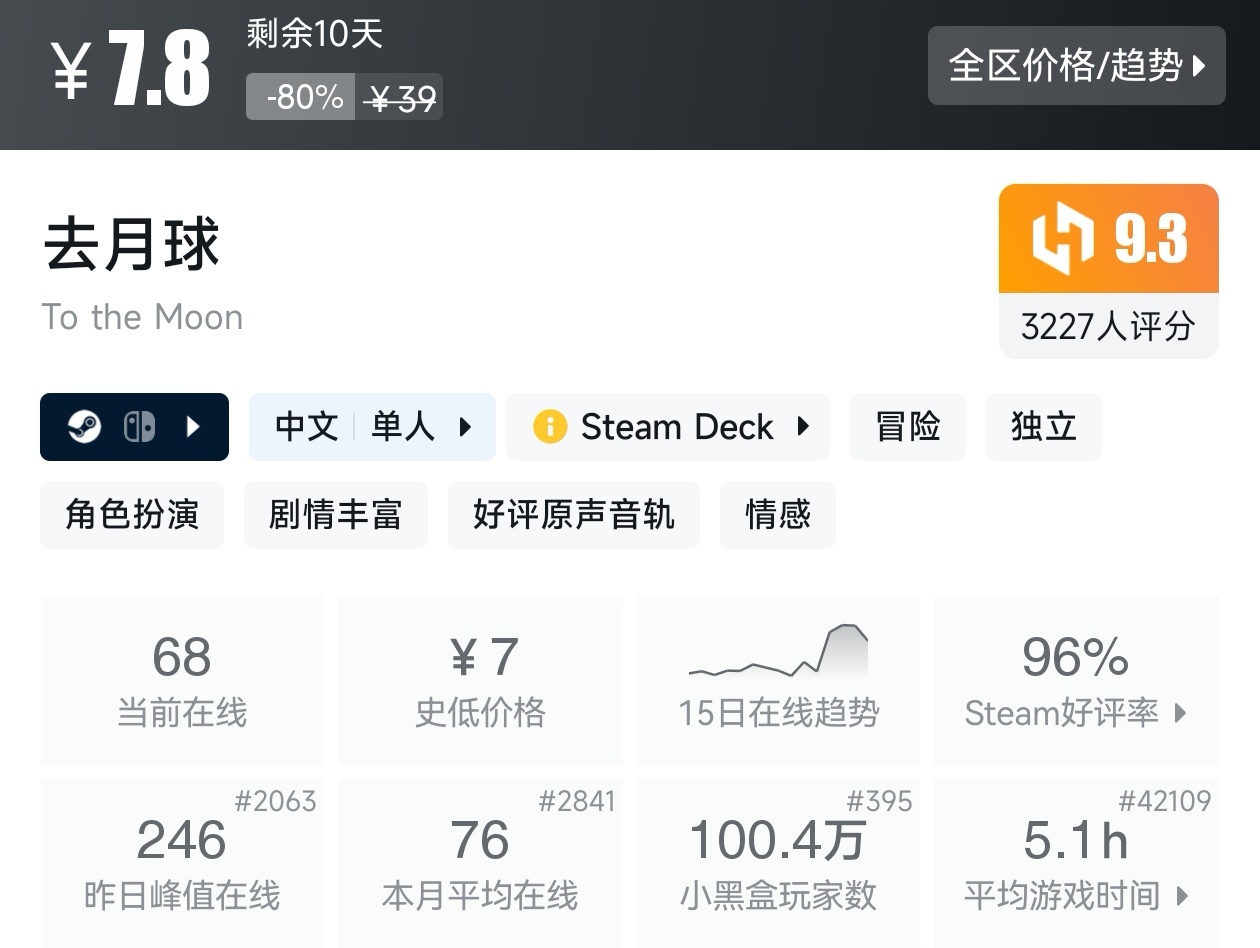Click the yellow Steam Deck info icon
The height and width of the screenshot is (948, 1260).
tap(550, 427)
